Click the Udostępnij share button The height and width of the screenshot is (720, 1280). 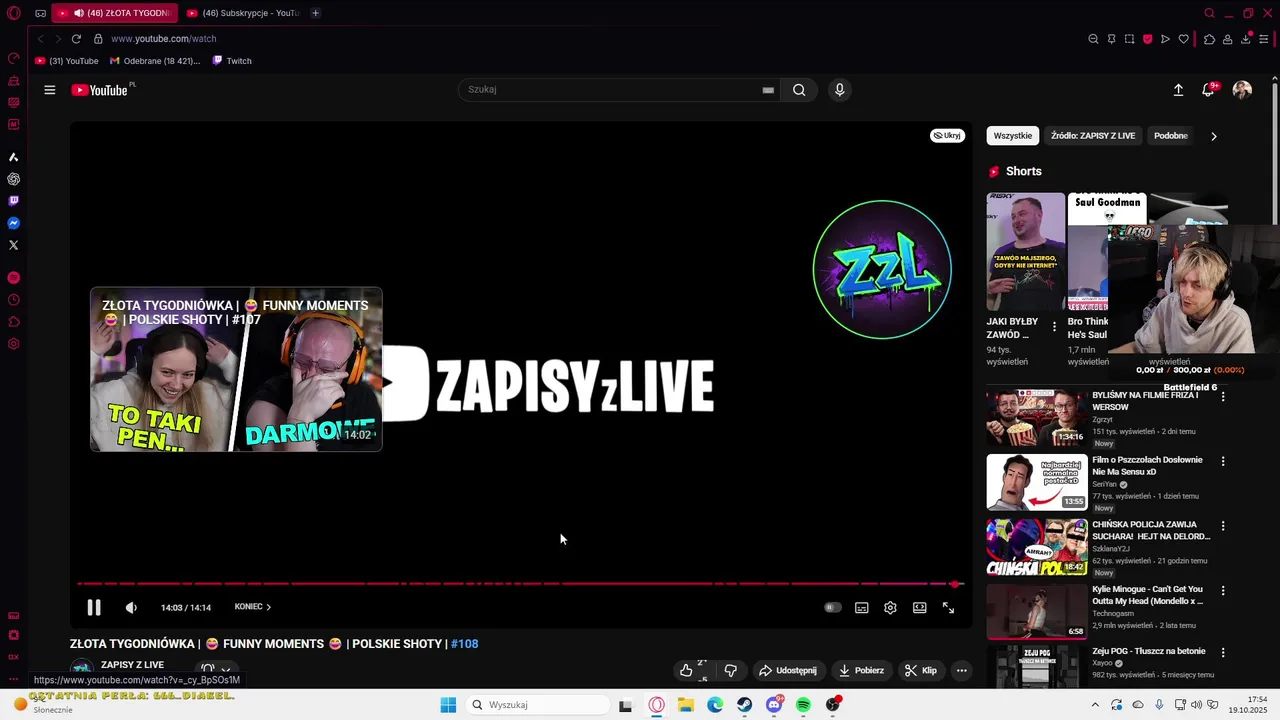tap(788, 670)
